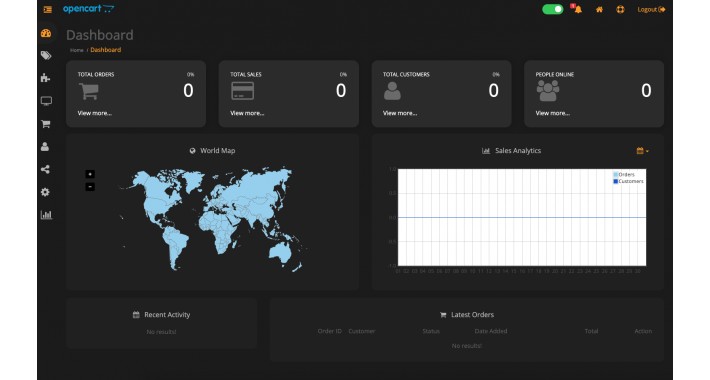
Task: Zoom out the world map
Action: 90,187
